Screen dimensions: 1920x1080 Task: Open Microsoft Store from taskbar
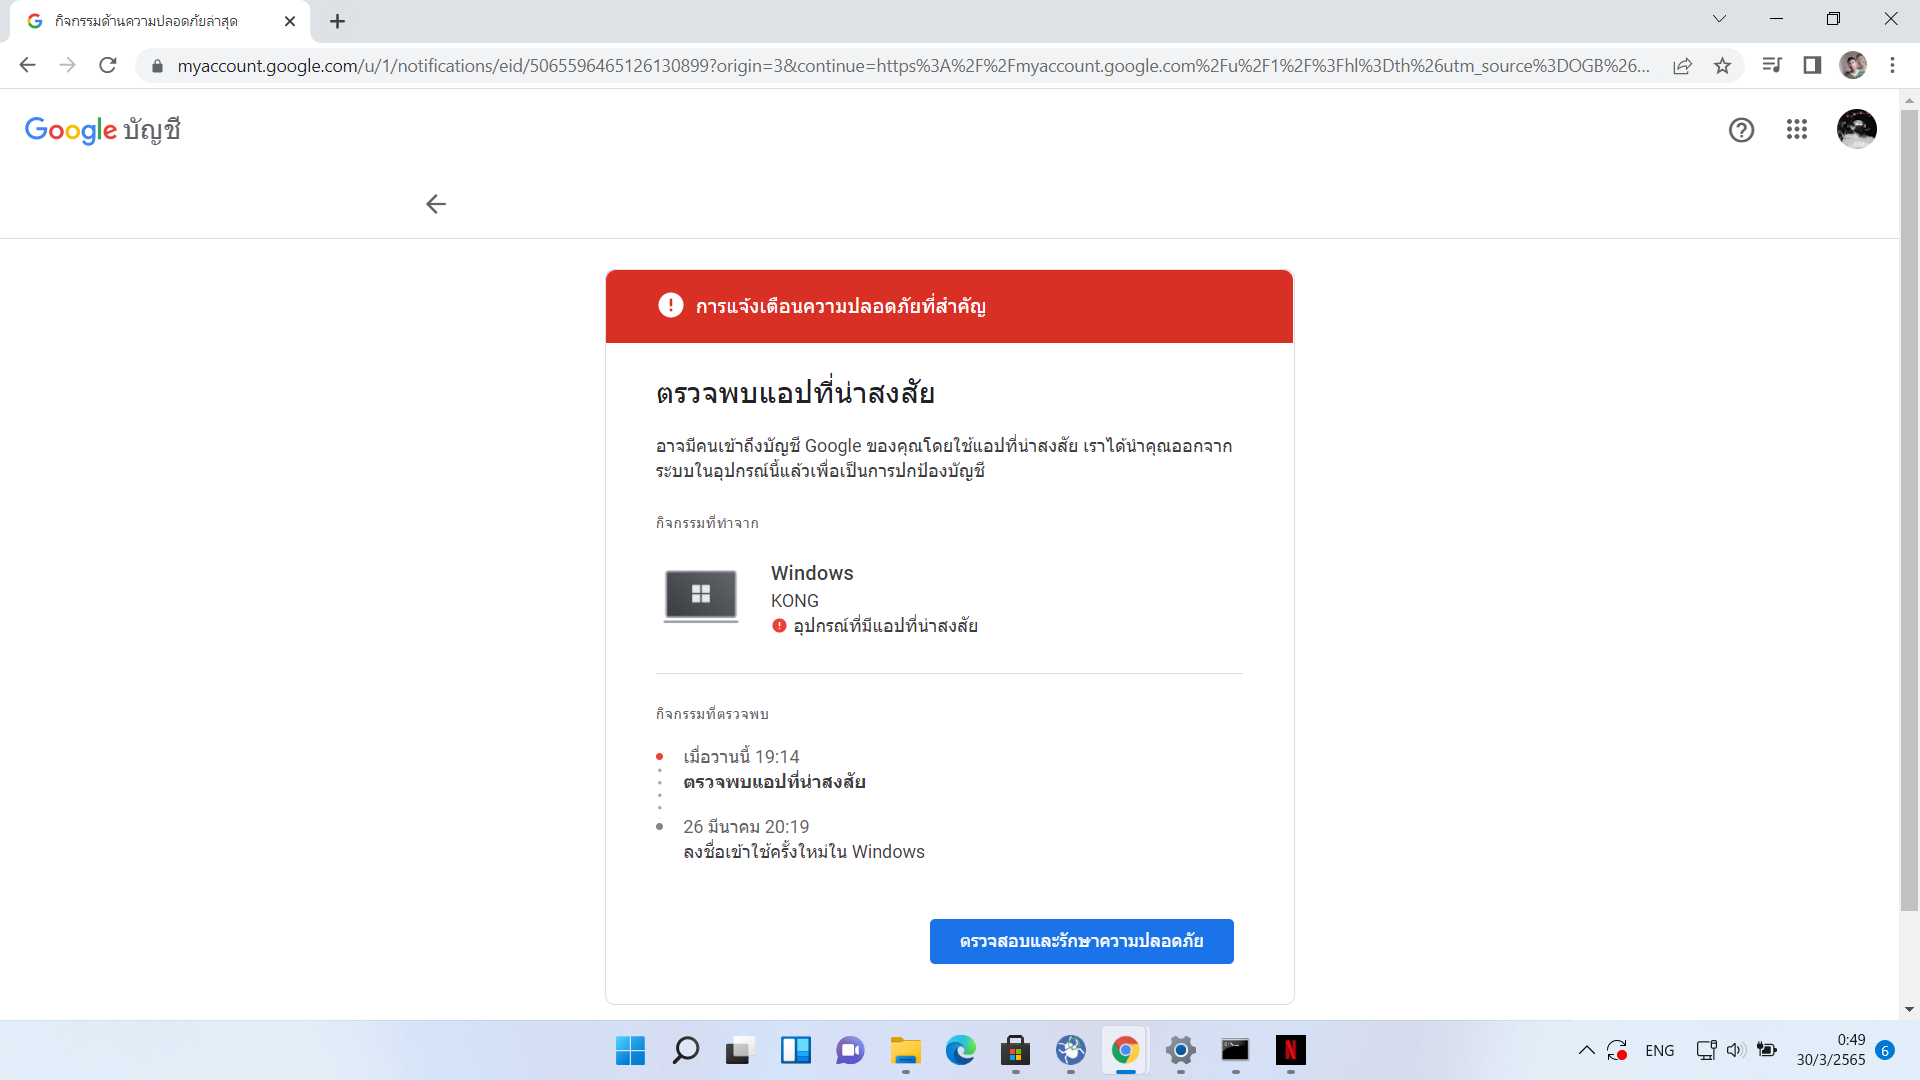(1015, 1051)
